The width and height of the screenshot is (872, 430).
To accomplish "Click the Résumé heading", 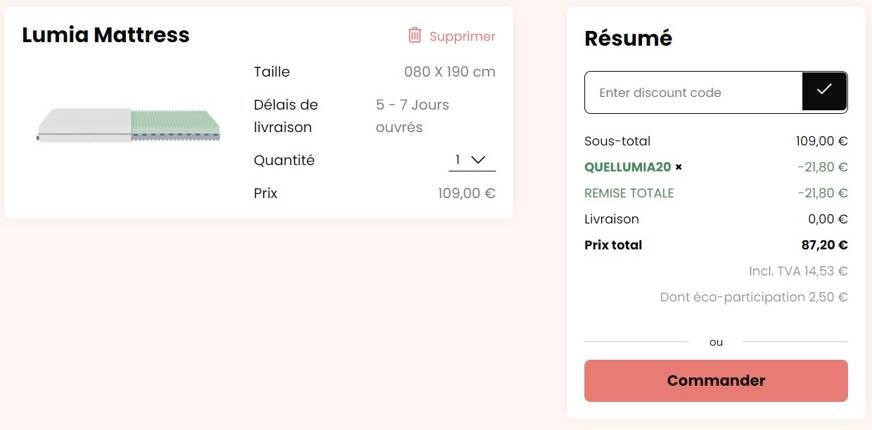I will coord(628,38).
